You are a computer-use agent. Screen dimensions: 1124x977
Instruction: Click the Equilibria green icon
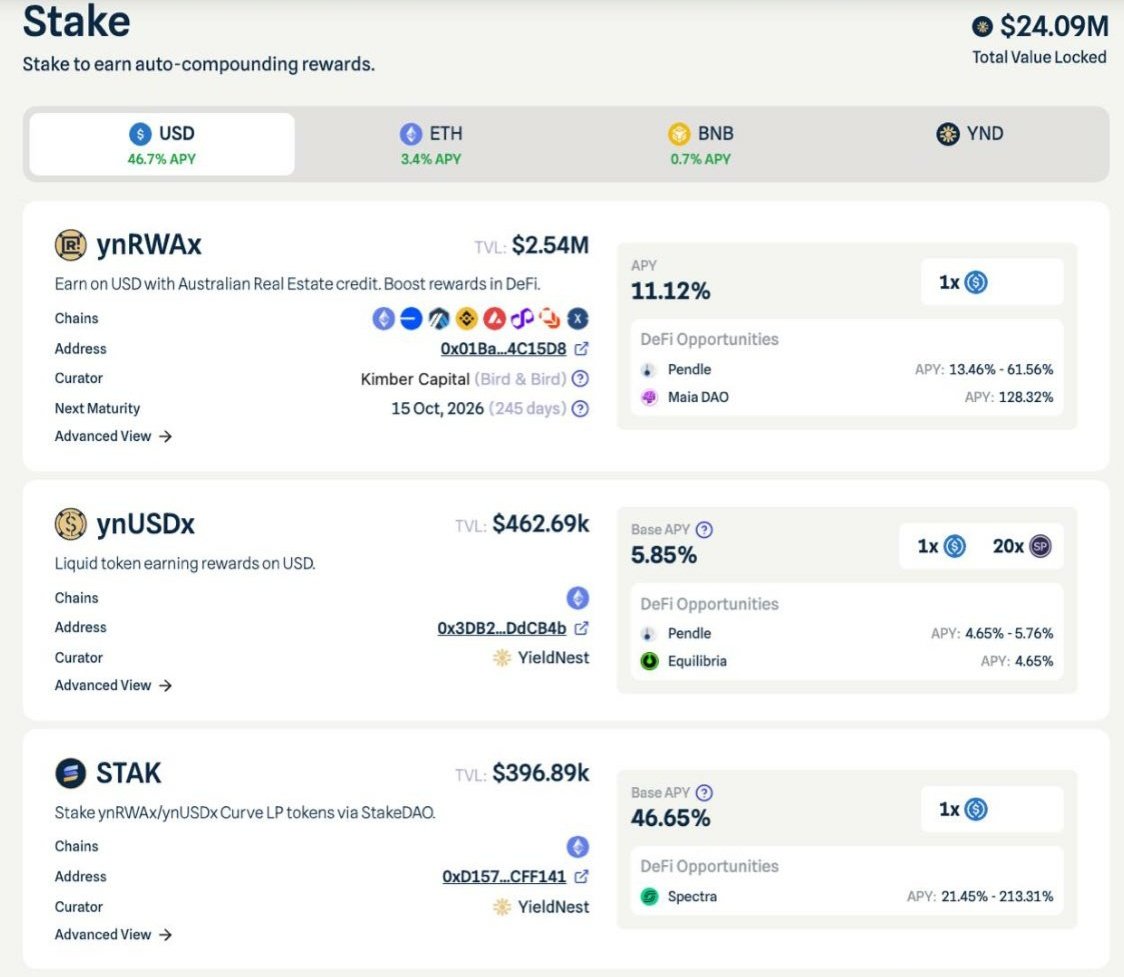(x=649, y=661)
